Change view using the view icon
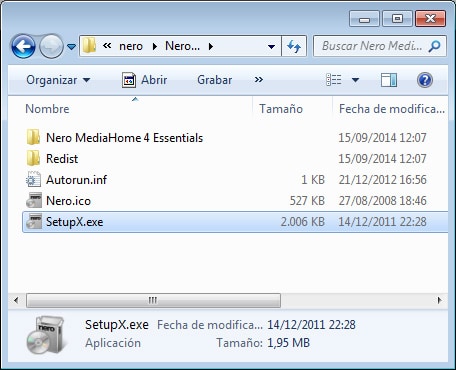Image resolution: width=456 pixels, height=370 pixels. pos(334,80)
